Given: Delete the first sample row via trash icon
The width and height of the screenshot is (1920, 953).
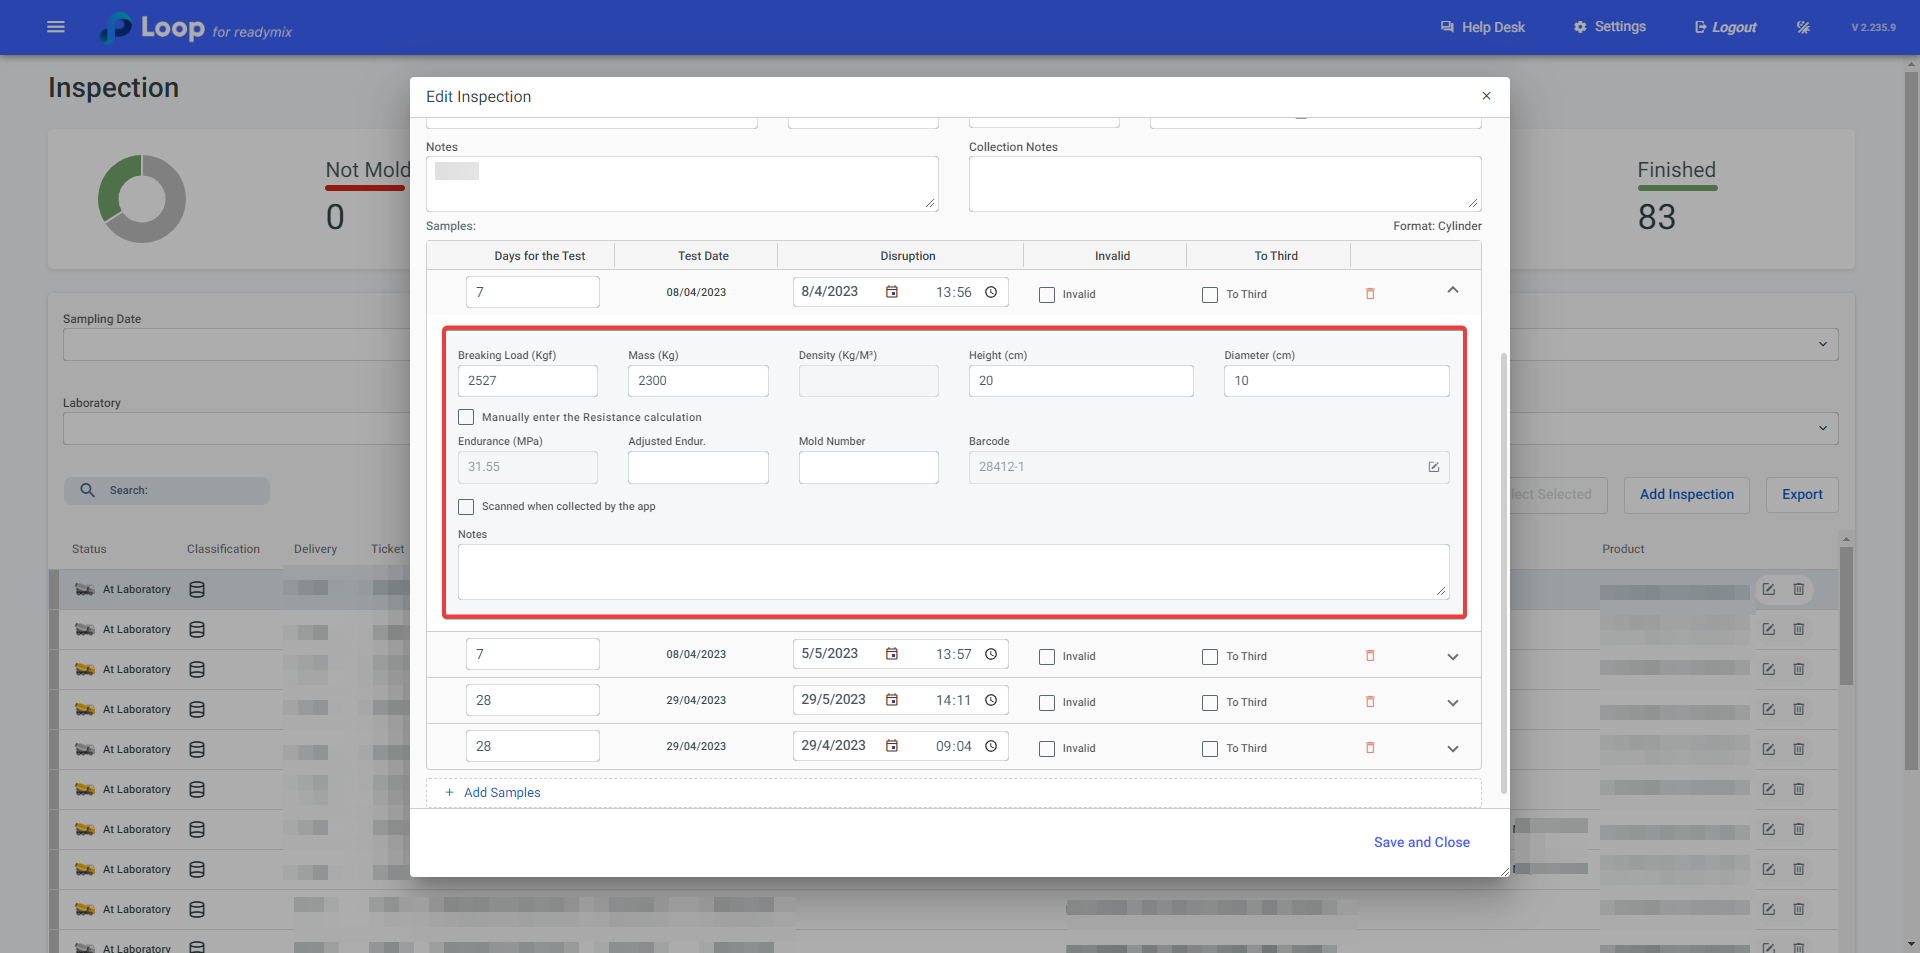Looking at the screenshot, I should pyautogui.click(x=1370, y=294).
